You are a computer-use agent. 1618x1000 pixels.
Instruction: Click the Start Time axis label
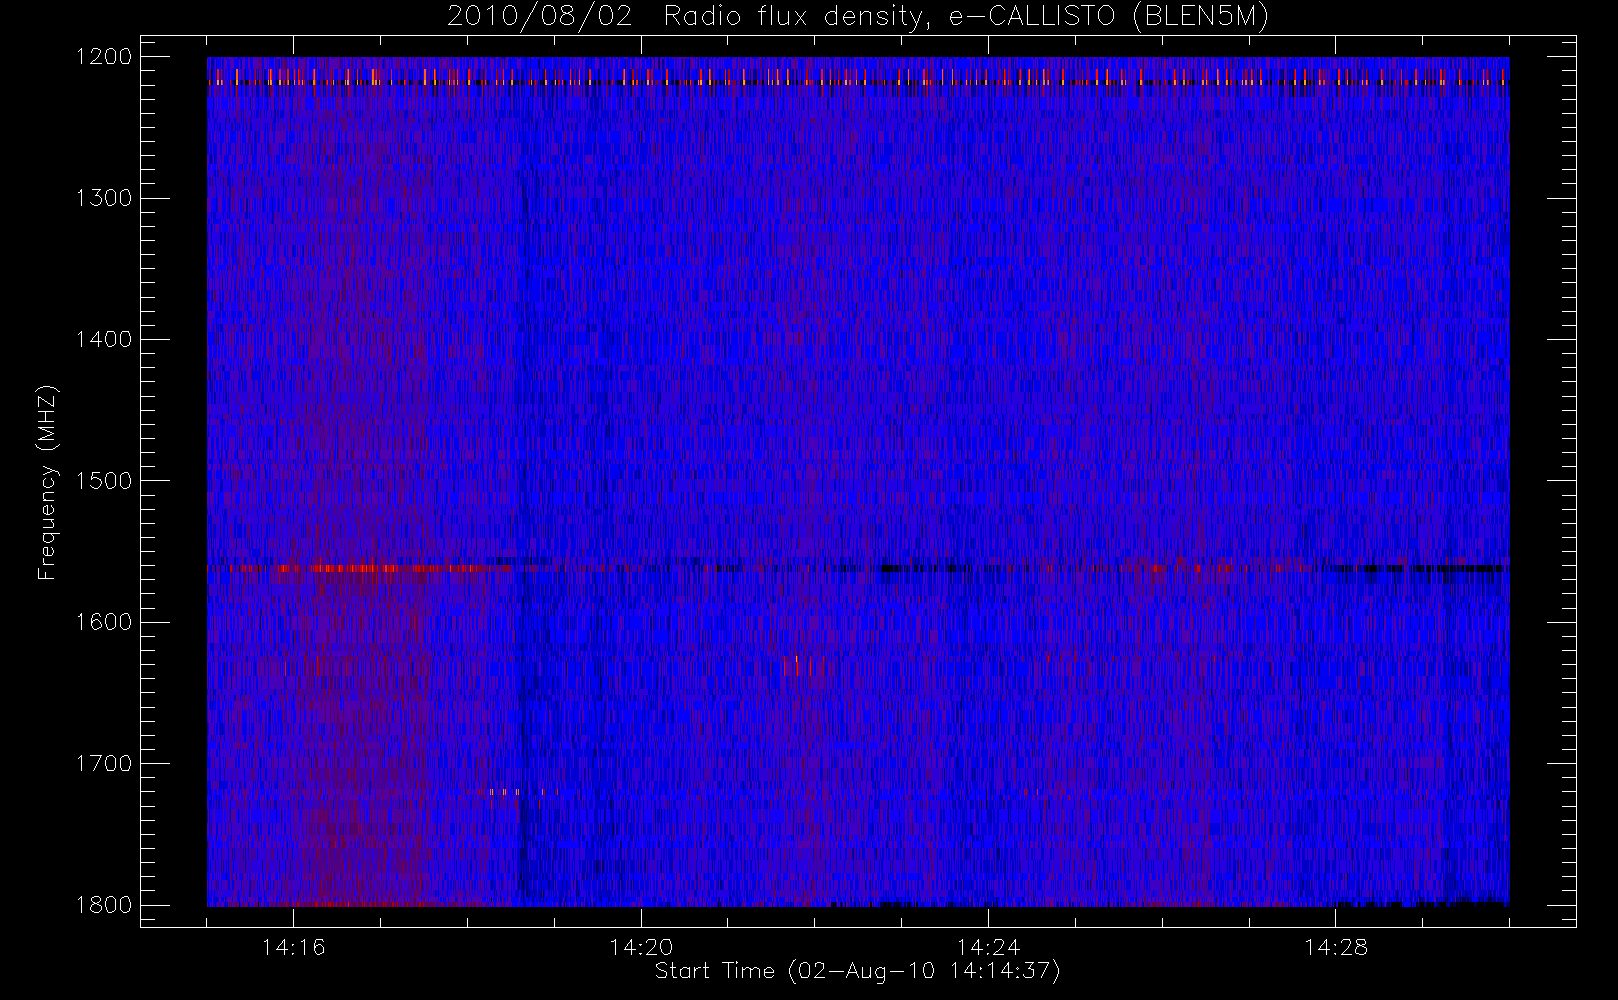pos(857,971)
